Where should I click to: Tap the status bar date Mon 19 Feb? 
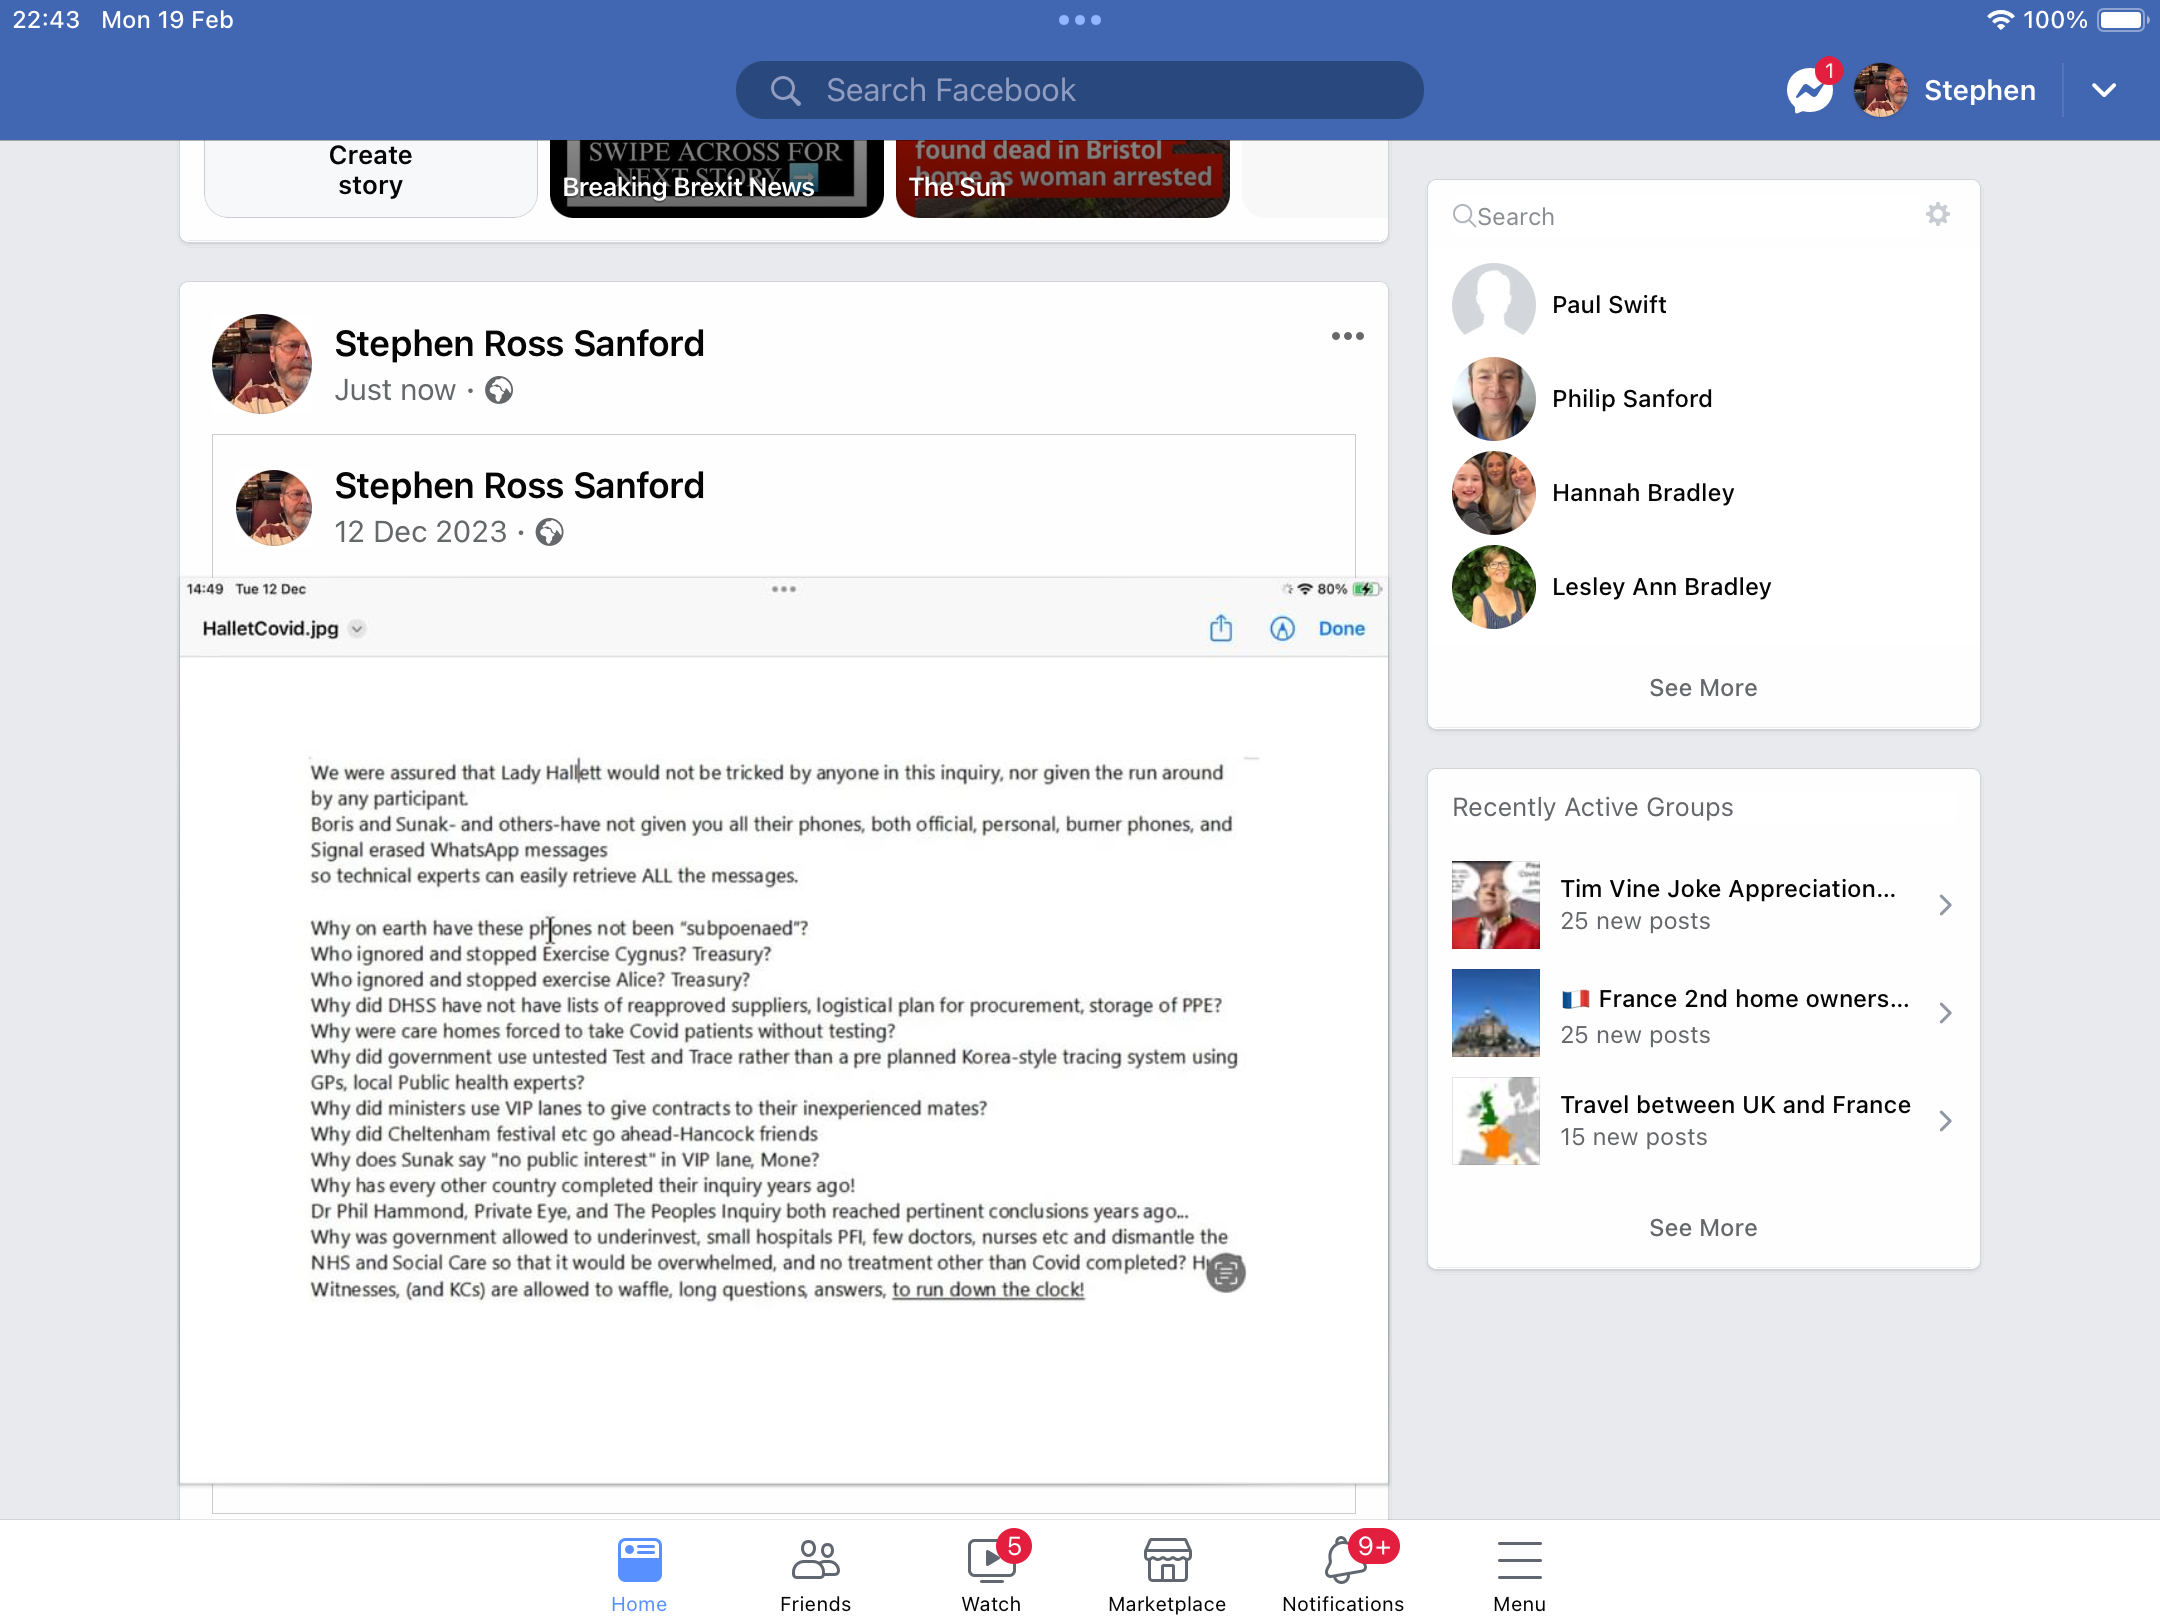(x=167, y=20)
